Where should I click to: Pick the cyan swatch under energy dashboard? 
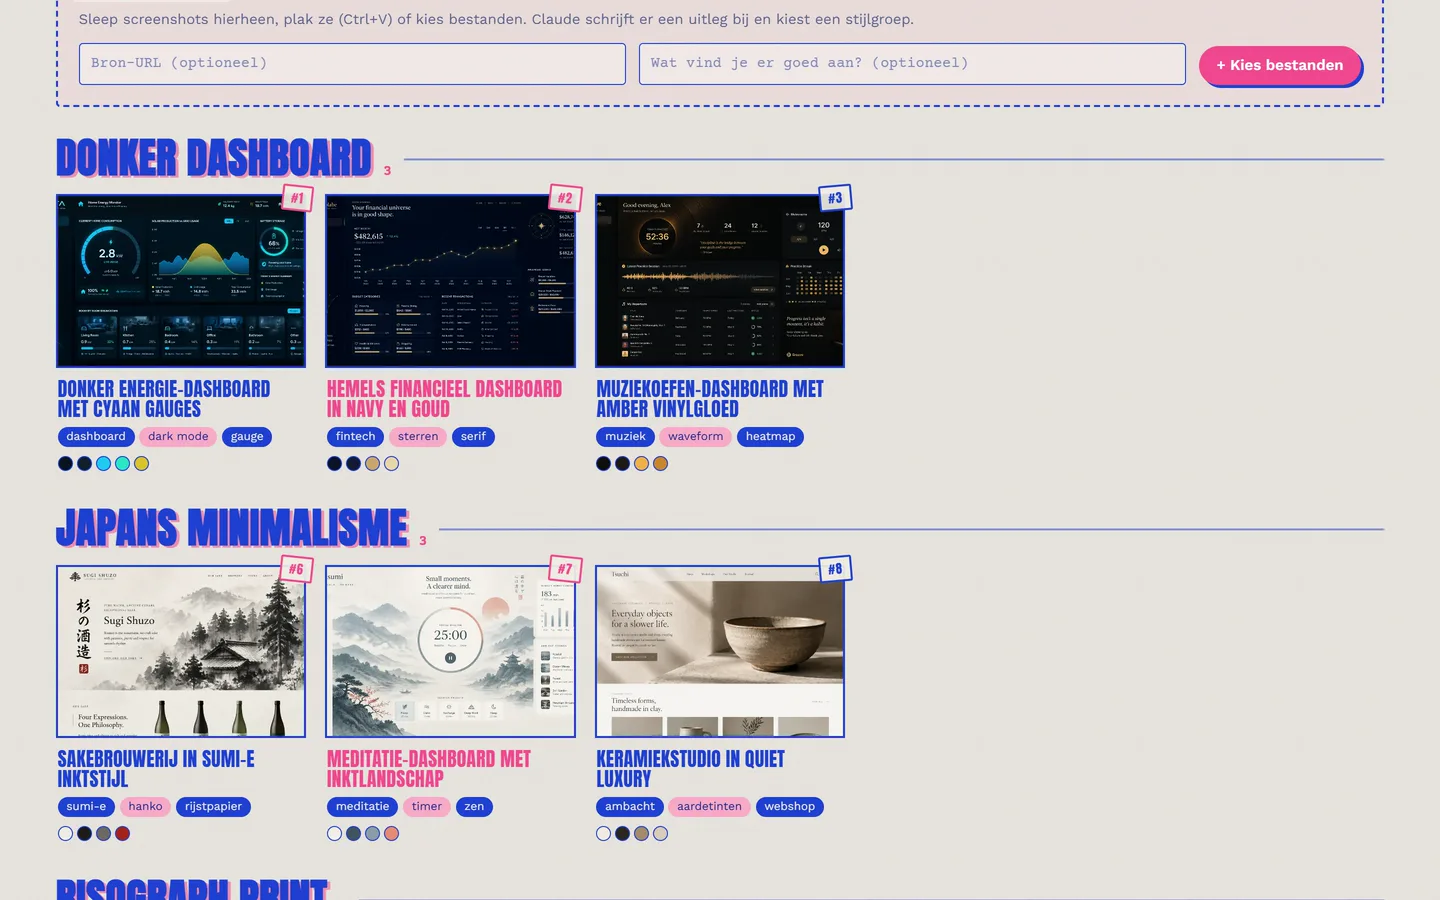[103, 464]
